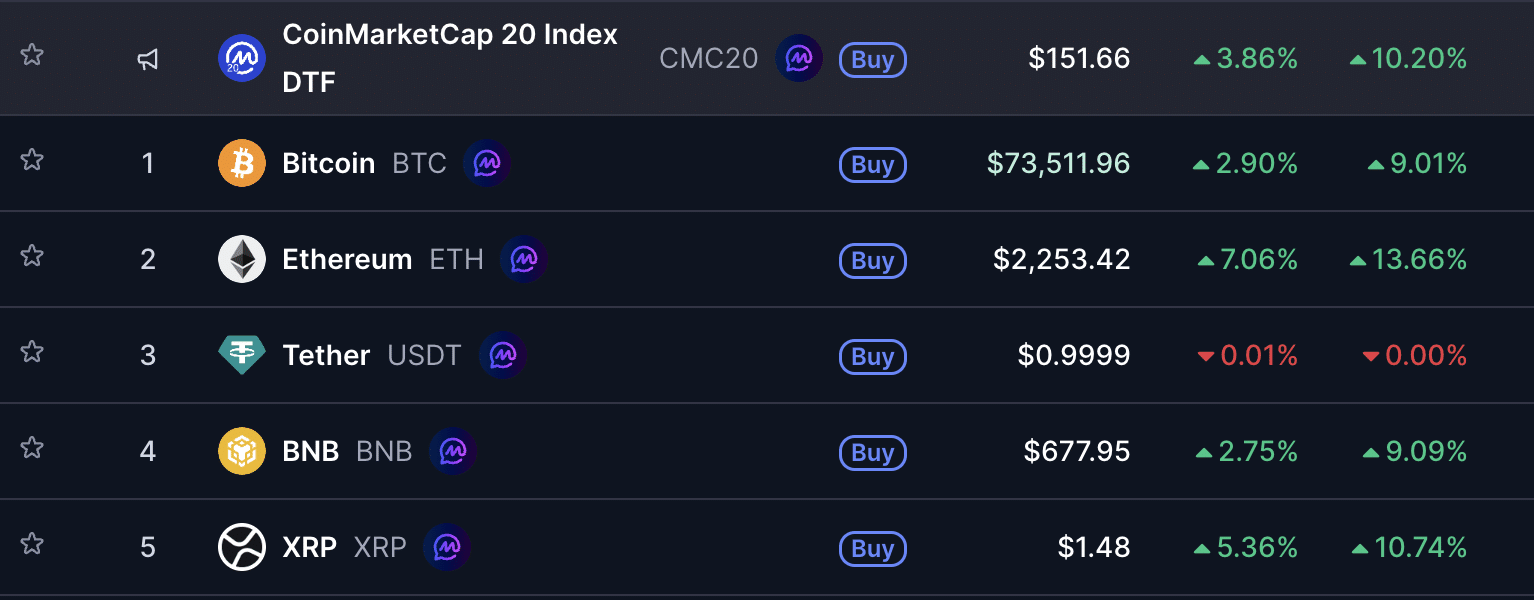Image resolution: width=1534 pixels, height=600 pixels.
Task: Click Tether price $0.9999
Action: click(x=1074, y=355)
